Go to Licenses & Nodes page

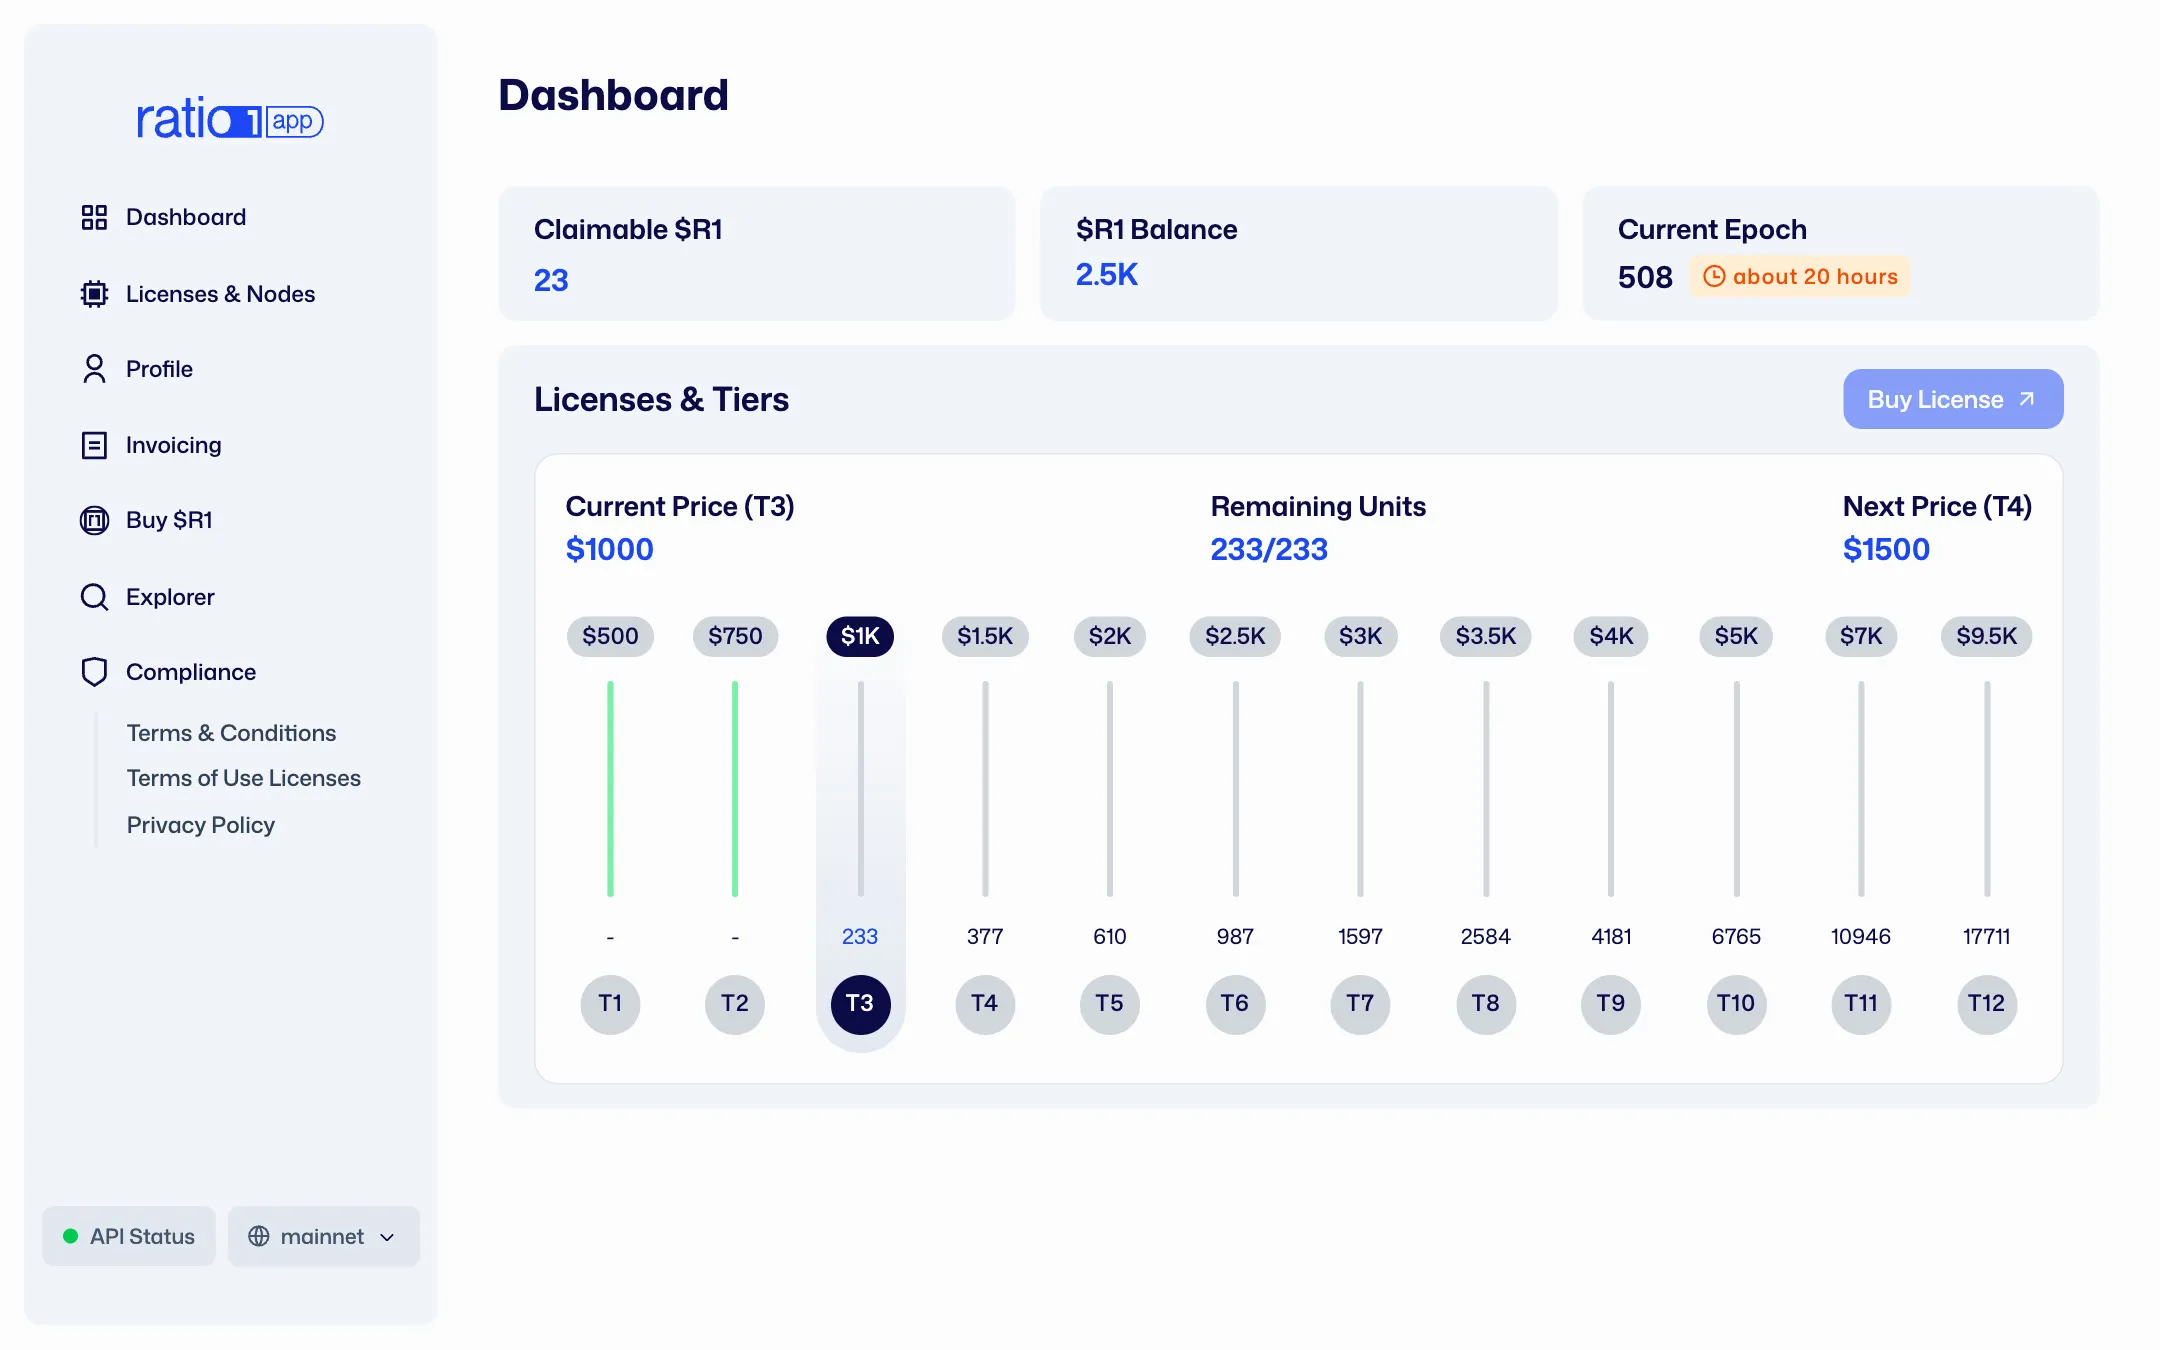[x=220, y=294]
